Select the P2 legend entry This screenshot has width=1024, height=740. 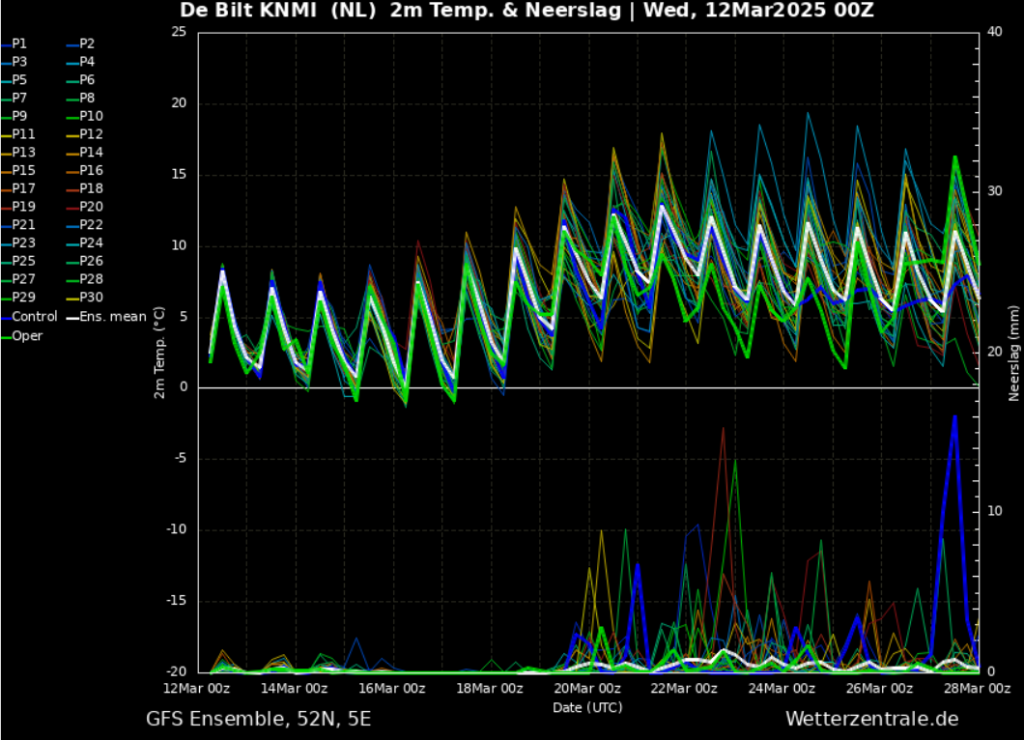pyautogui.click(x=86, y=44)
